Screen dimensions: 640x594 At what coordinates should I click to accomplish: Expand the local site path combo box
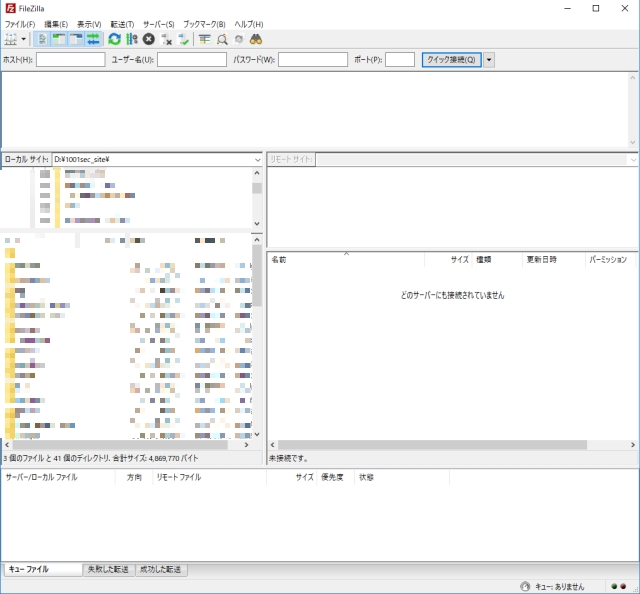coord(257,159)
